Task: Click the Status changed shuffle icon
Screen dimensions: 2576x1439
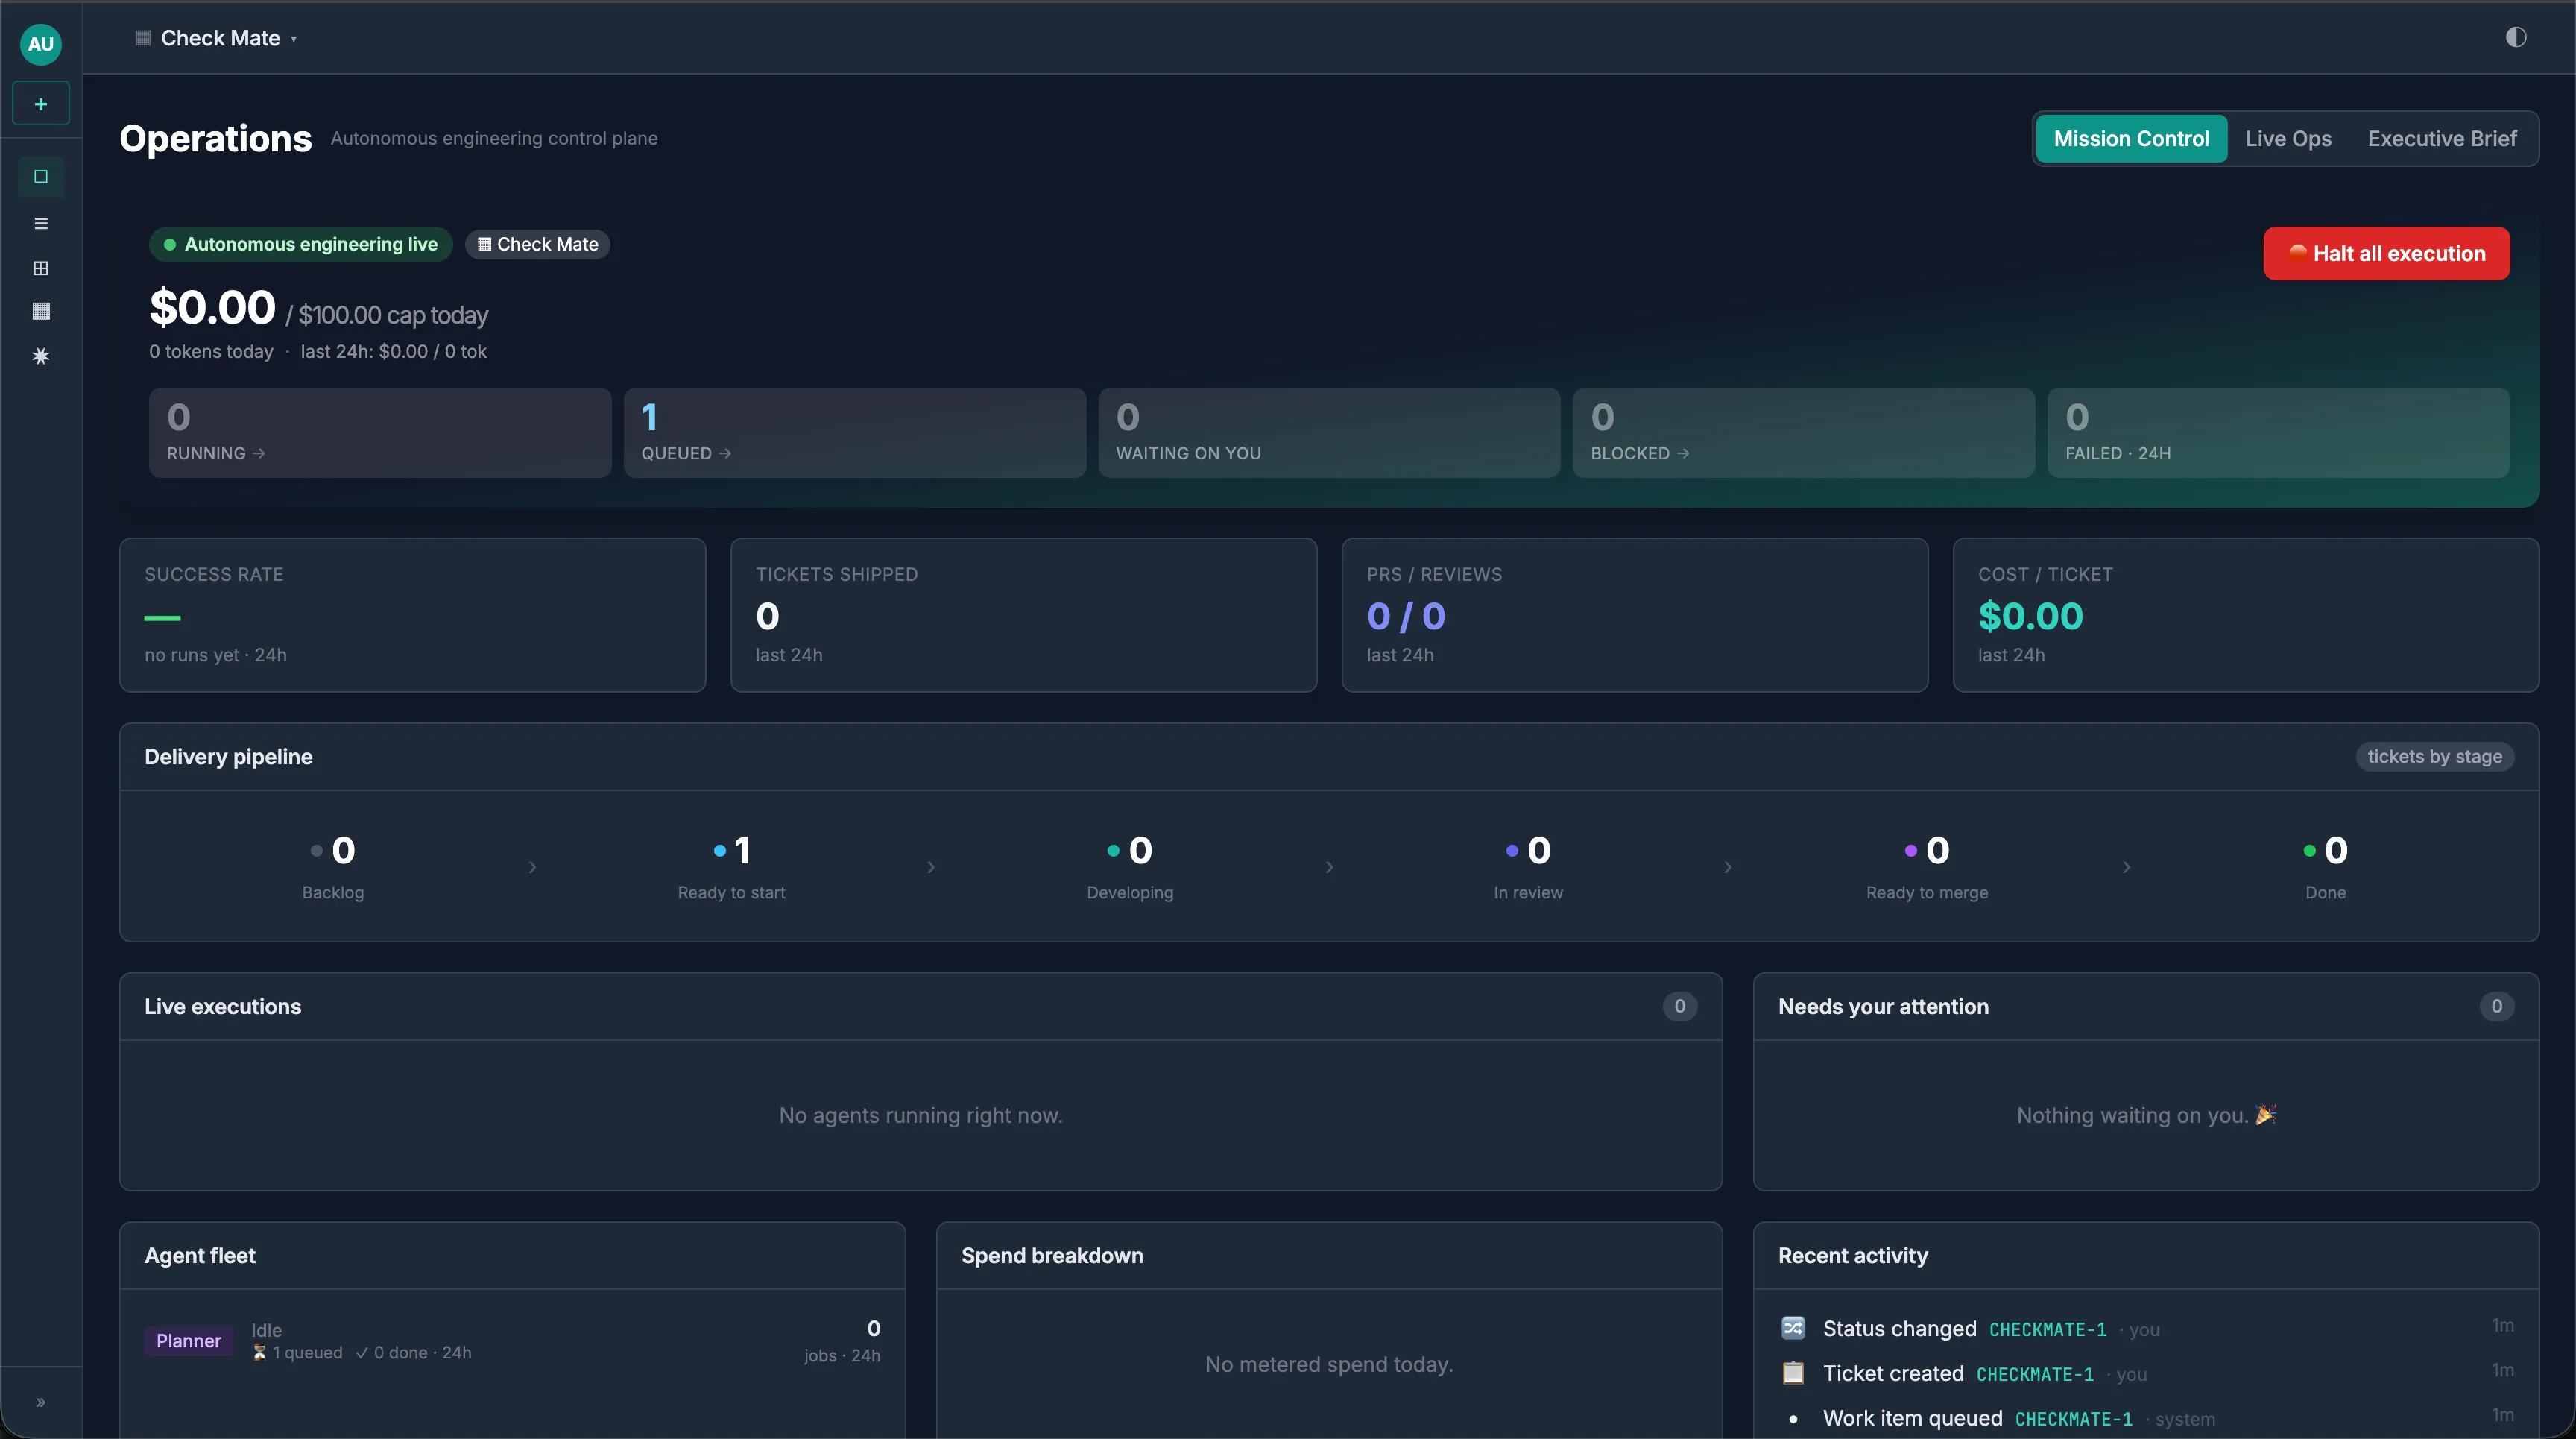Action: (x=1793, y=1328)
